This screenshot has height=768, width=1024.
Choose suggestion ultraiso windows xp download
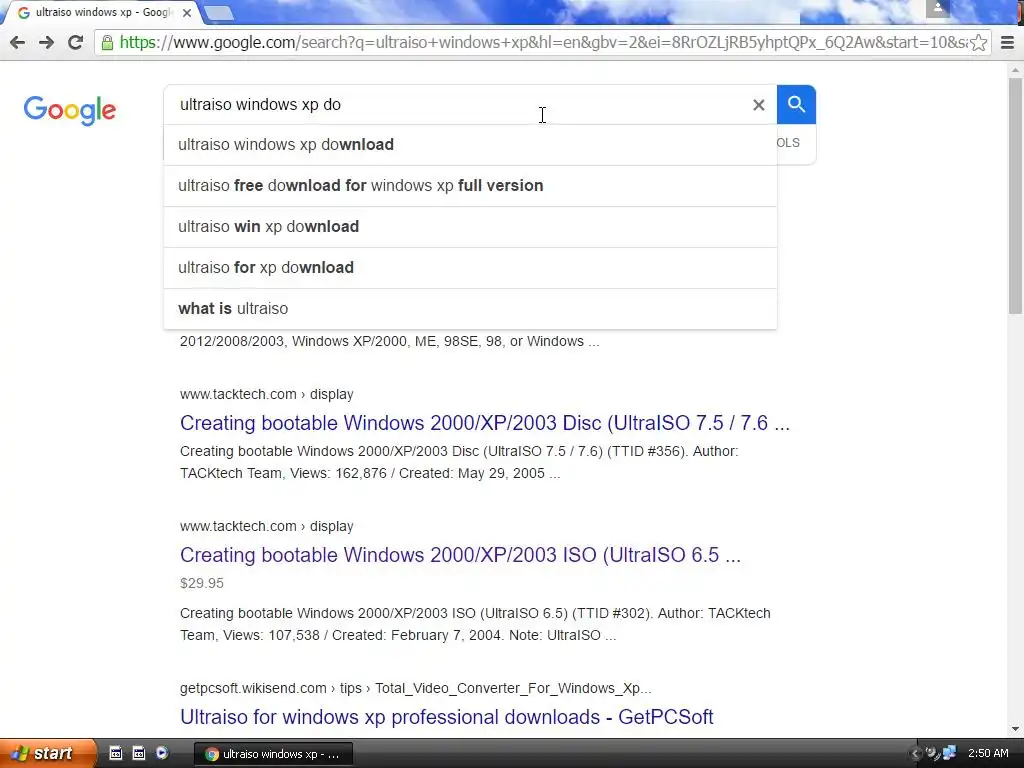point(470,144)
